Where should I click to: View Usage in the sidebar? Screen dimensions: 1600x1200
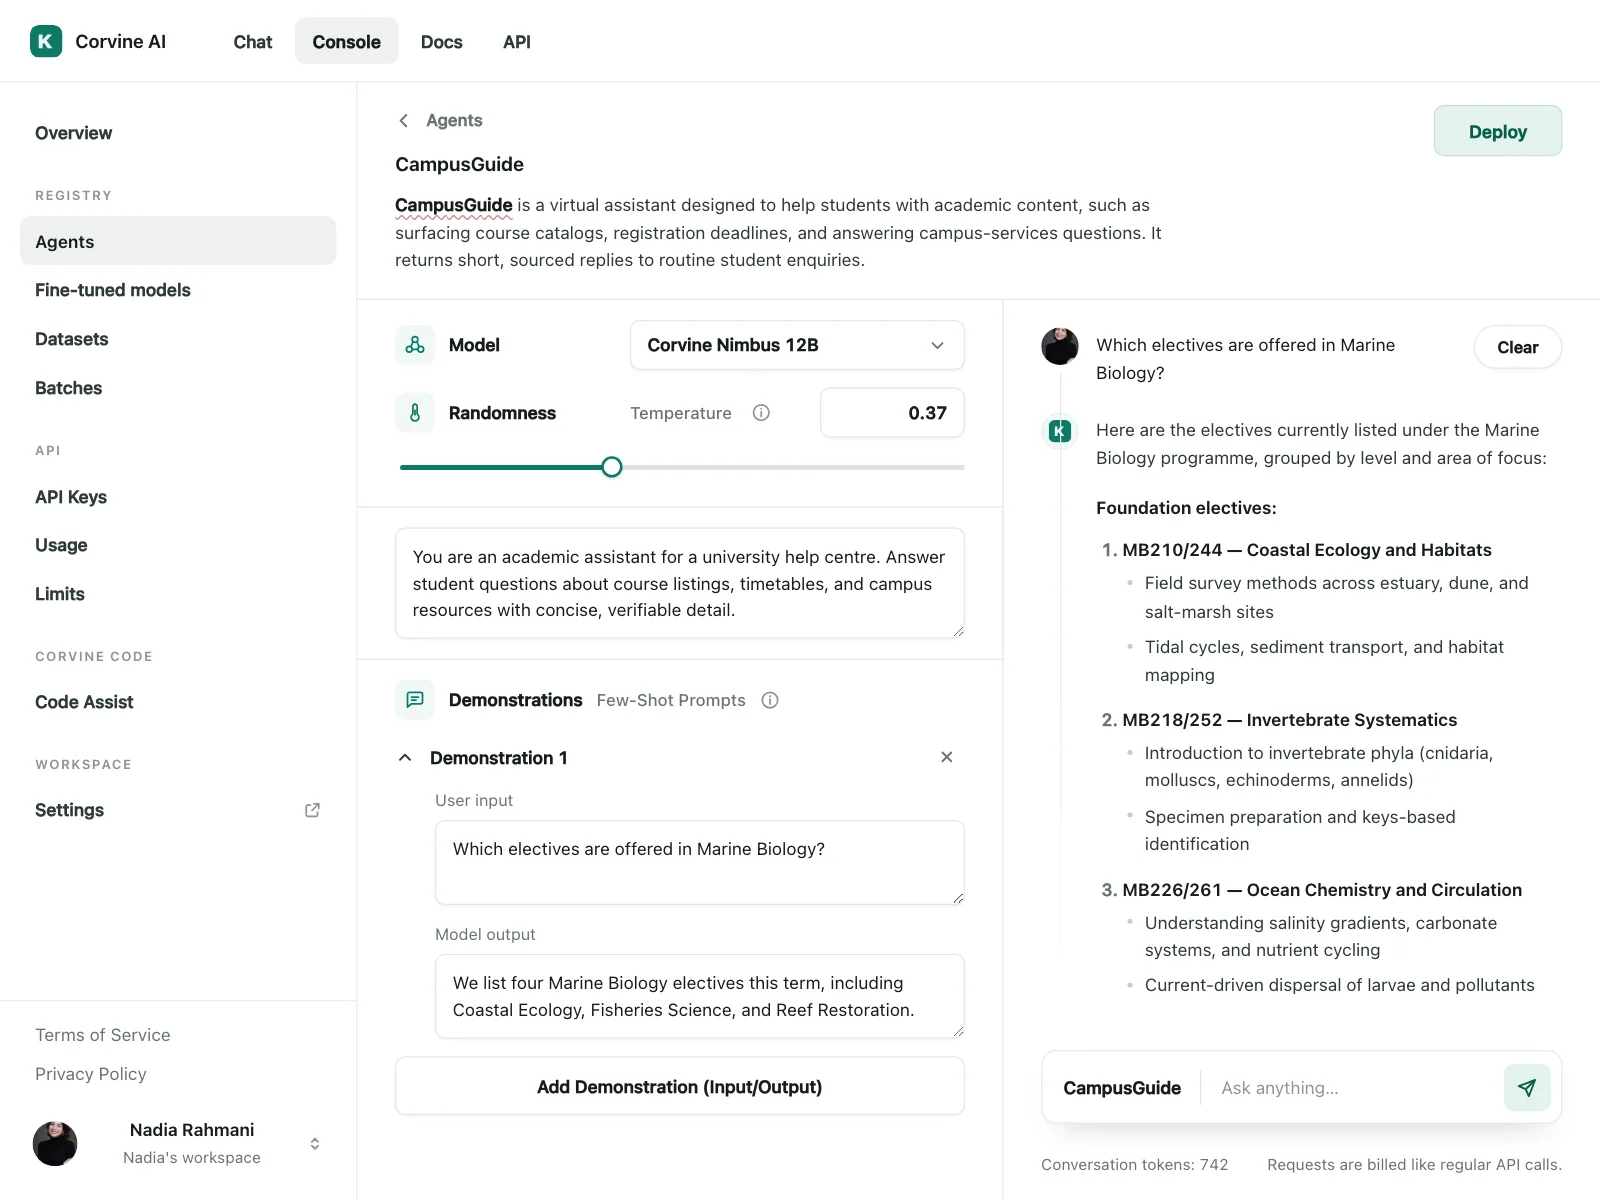(x=61, y=545)
